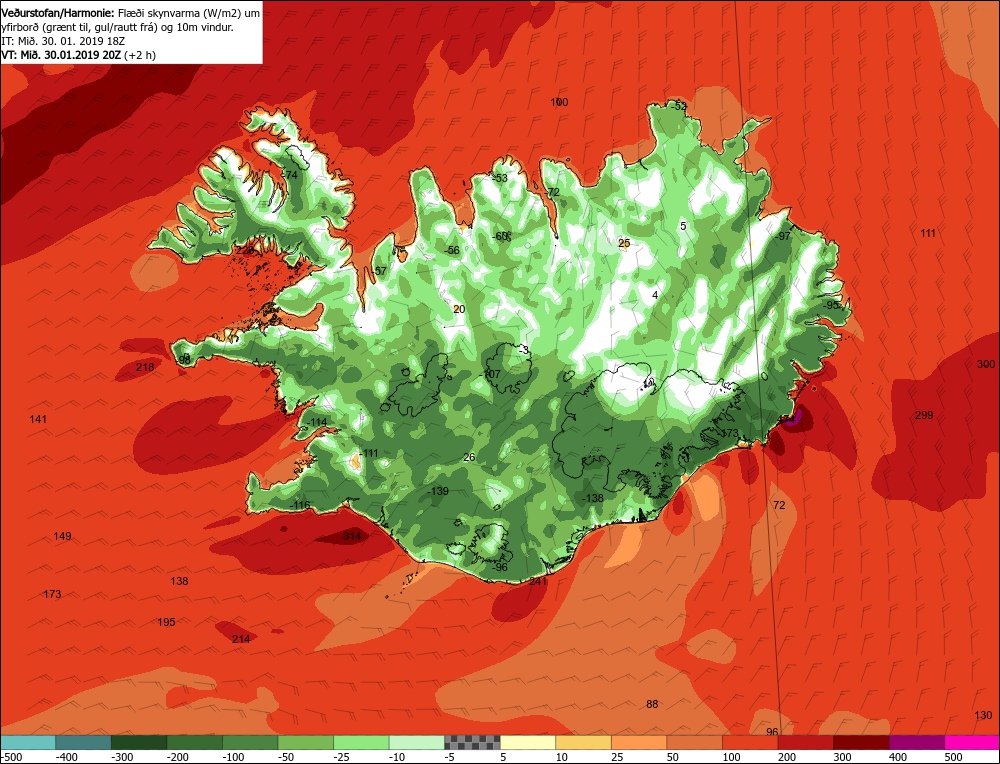Click the orange swatch between 25 and 50

point(639,742)
